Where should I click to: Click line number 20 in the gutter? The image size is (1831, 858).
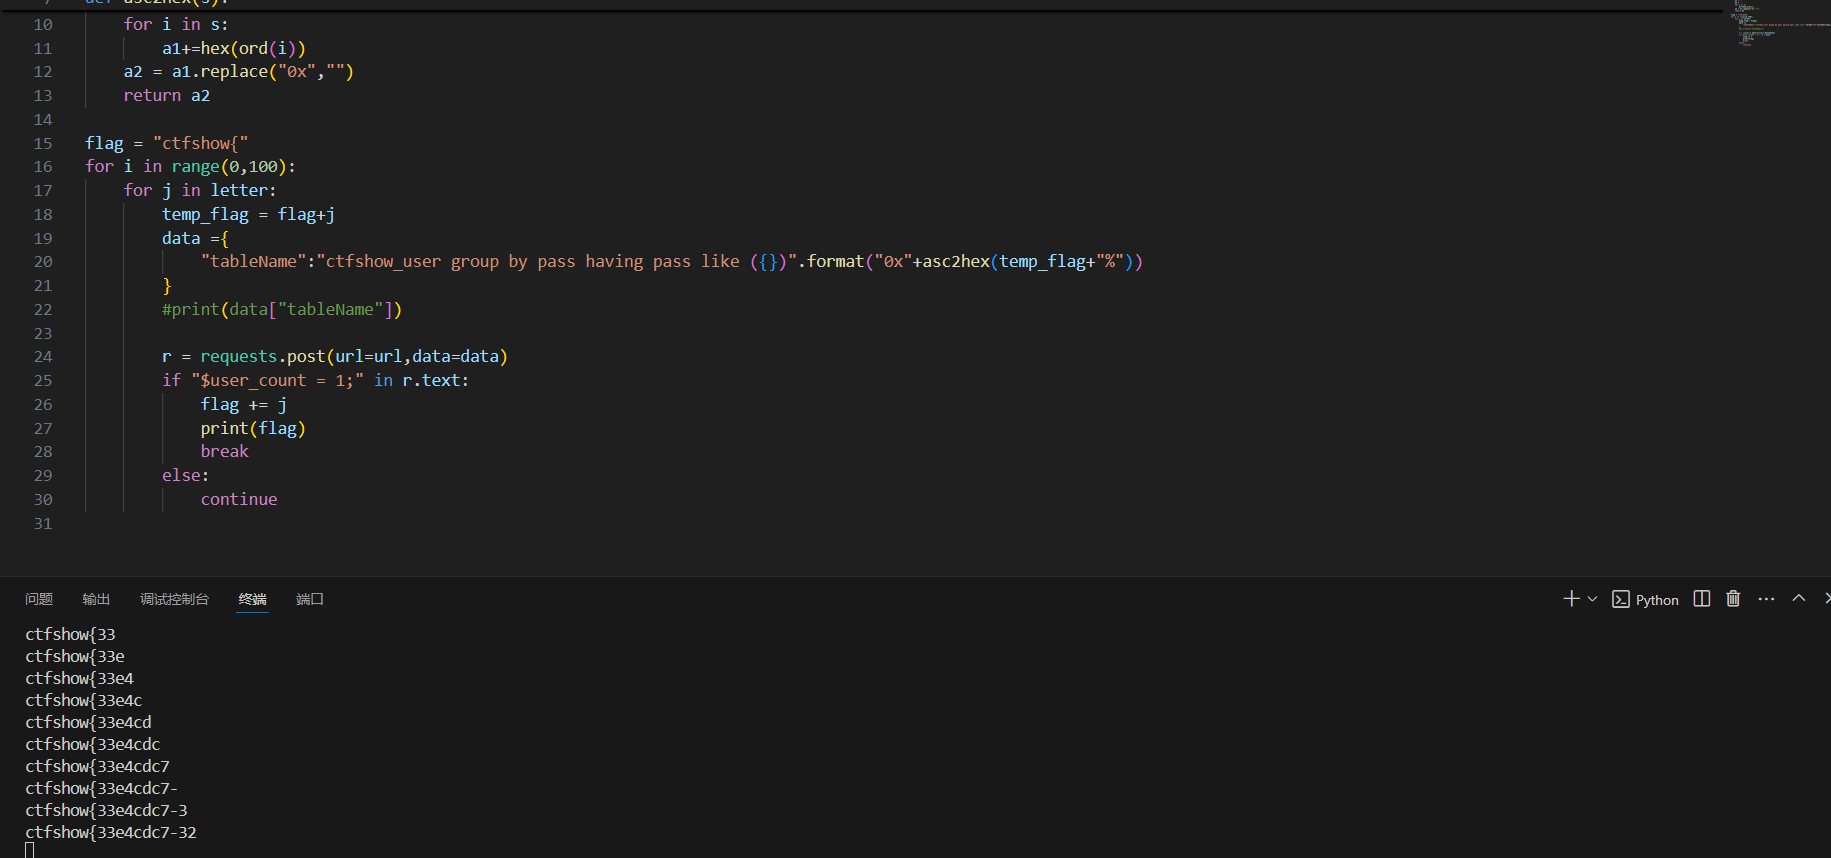(x=43, y=262)
